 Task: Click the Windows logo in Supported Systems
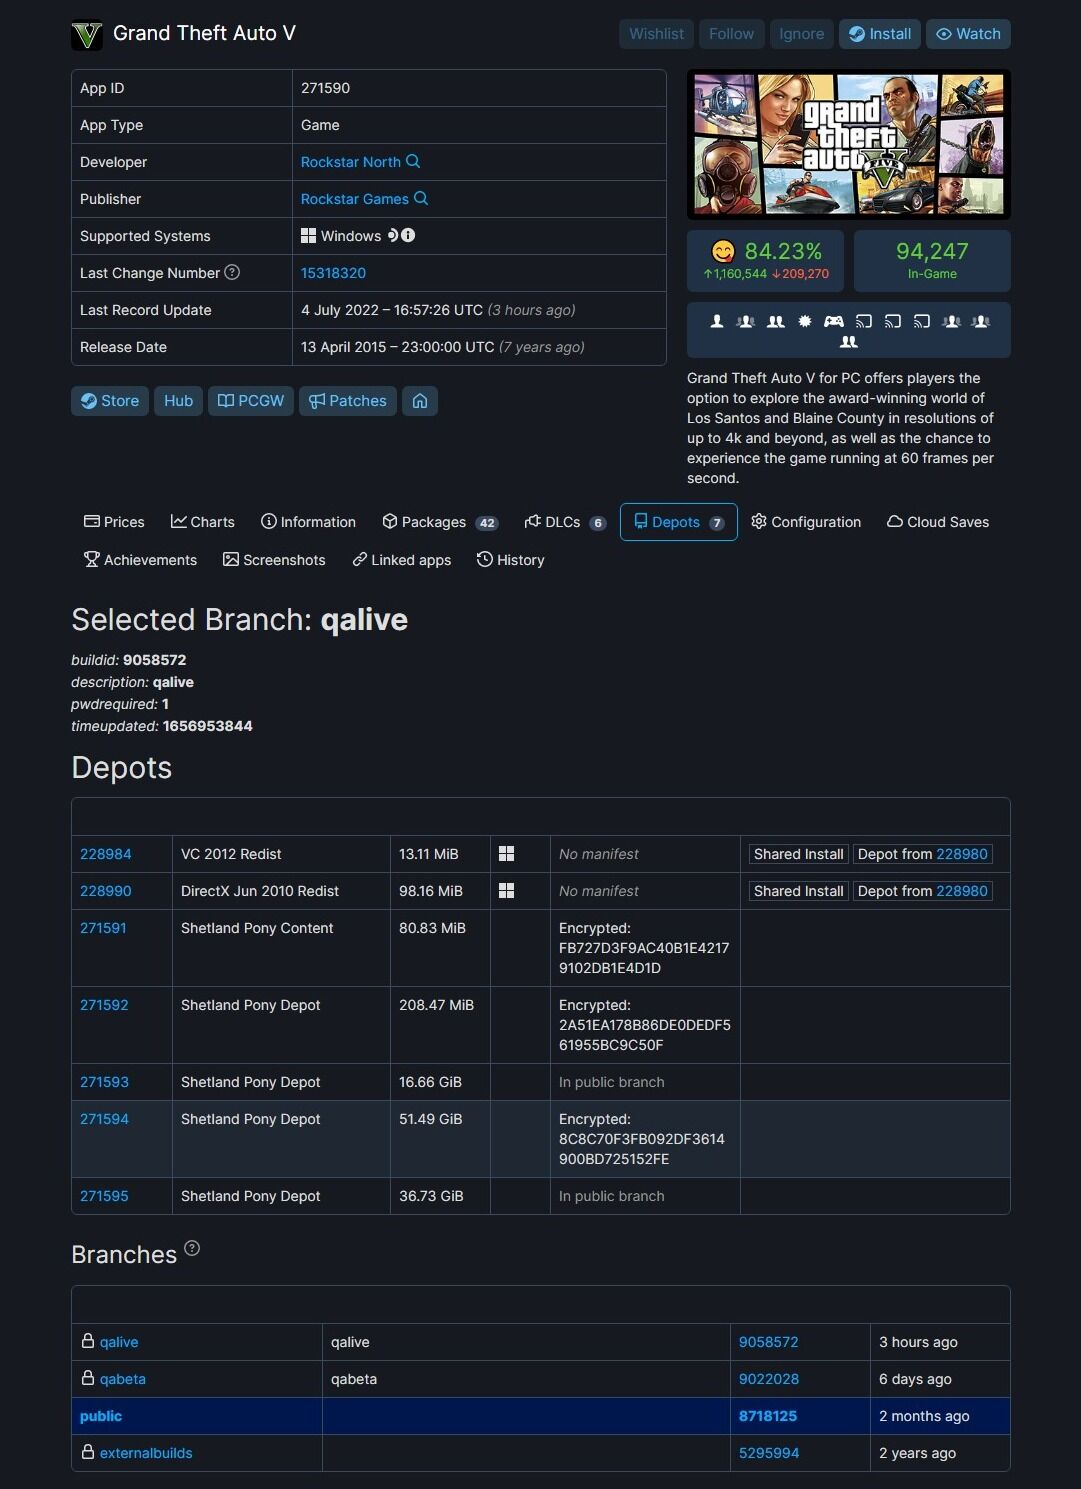tap(308, 236)
